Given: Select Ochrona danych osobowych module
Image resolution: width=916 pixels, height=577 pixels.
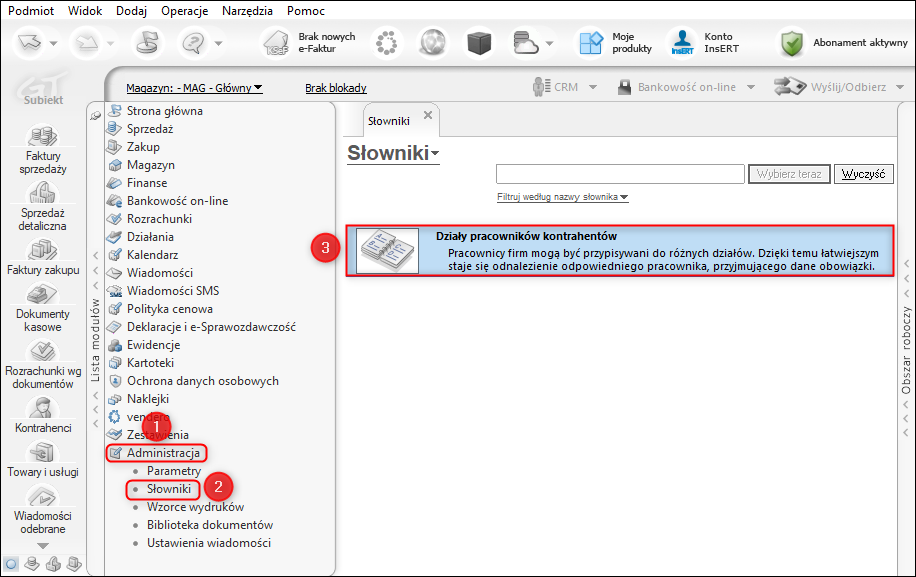Looking at the screenshot, I should click(x=203, y=381).
